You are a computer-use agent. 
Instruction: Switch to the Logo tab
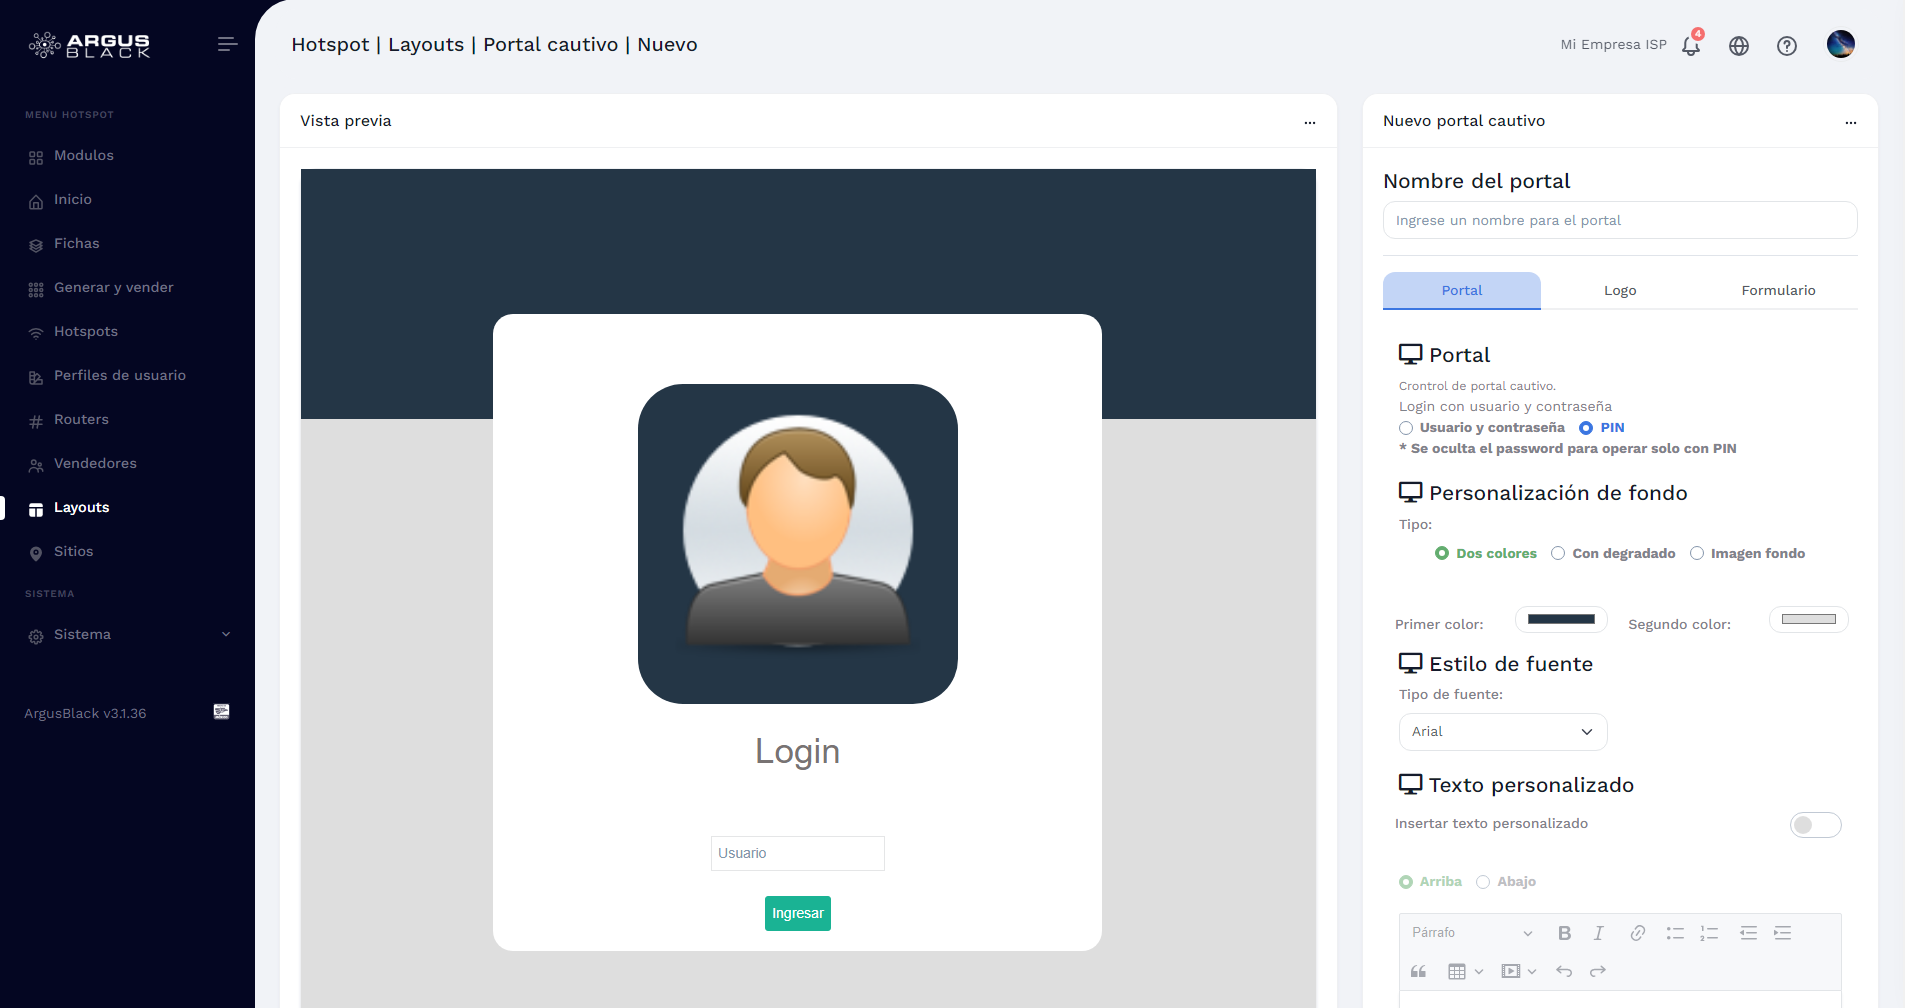(1619, 290)
